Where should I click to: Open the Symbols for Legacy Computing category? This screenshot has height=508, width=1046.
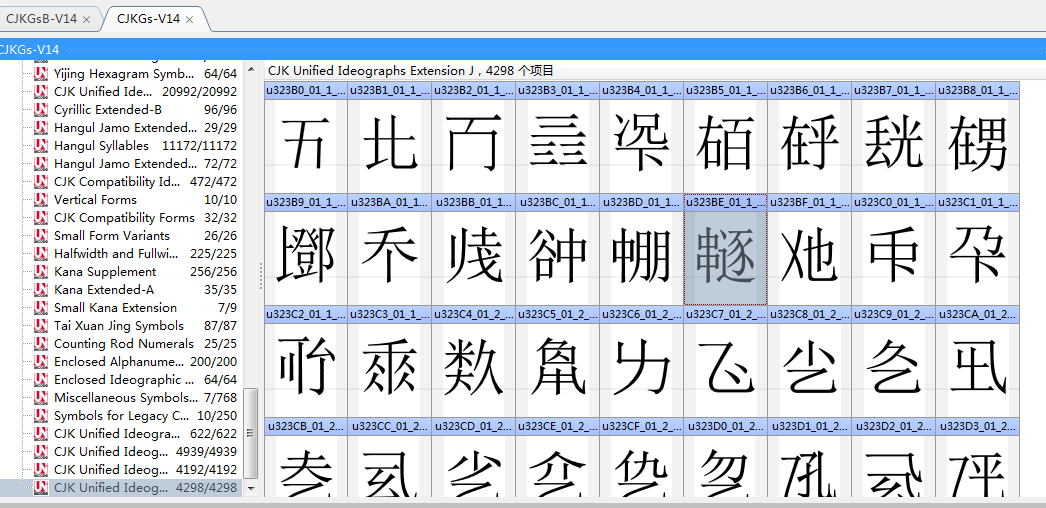(120, 416)
